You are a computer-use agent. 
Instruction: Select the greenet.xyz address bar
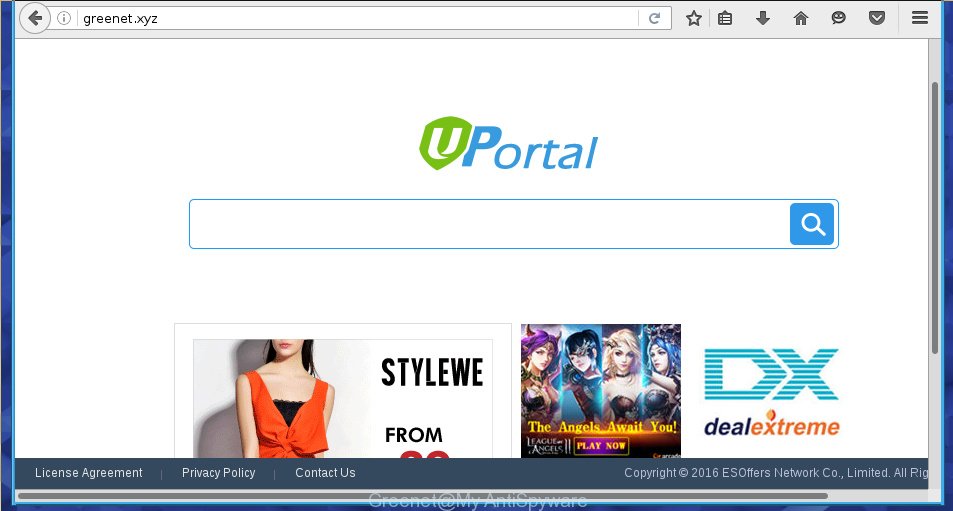click(x=359, y=18)
